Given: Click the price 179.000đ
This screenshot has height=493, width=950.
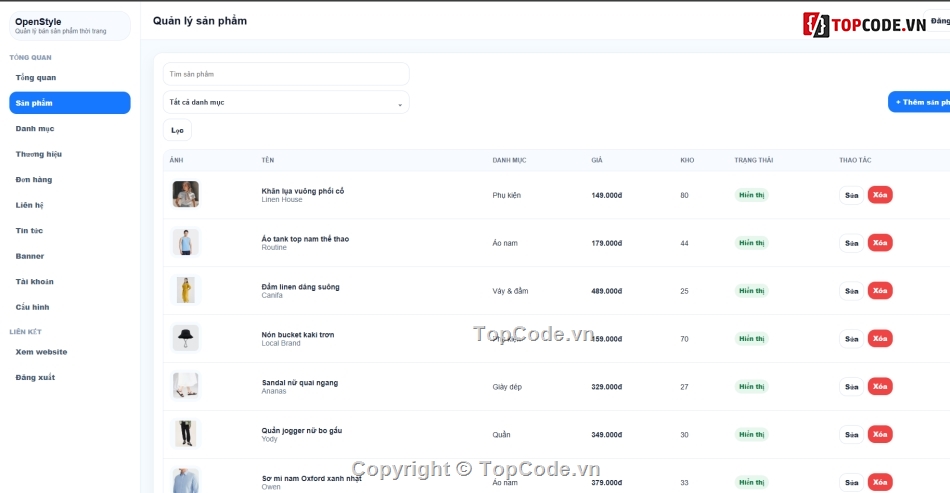Looking at the screenshot, I should tap(606, 243).
